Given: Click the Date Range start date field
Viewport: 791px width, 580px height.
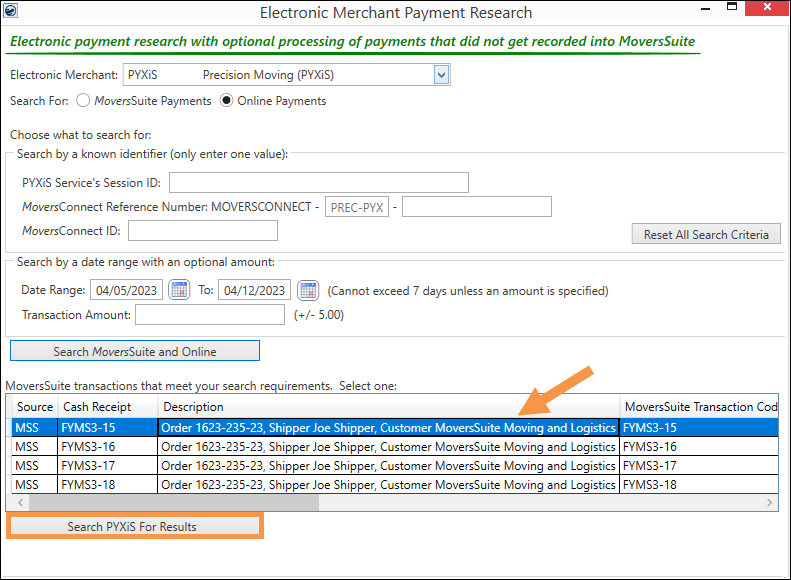Looking at the screenshot, I should pos(126,291).
